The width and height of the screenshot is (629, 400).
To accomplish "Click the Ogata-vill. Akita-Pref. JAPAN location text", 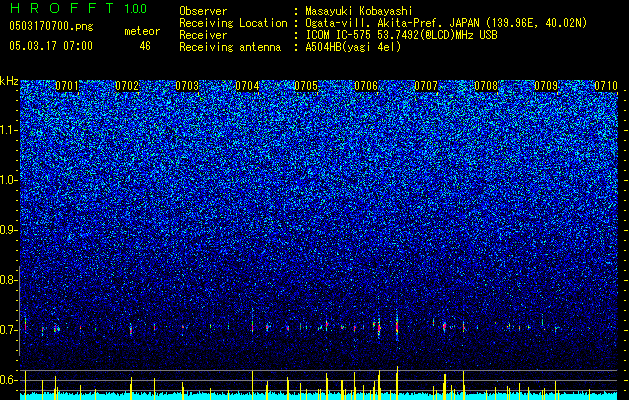I will (x=446, y=24).
